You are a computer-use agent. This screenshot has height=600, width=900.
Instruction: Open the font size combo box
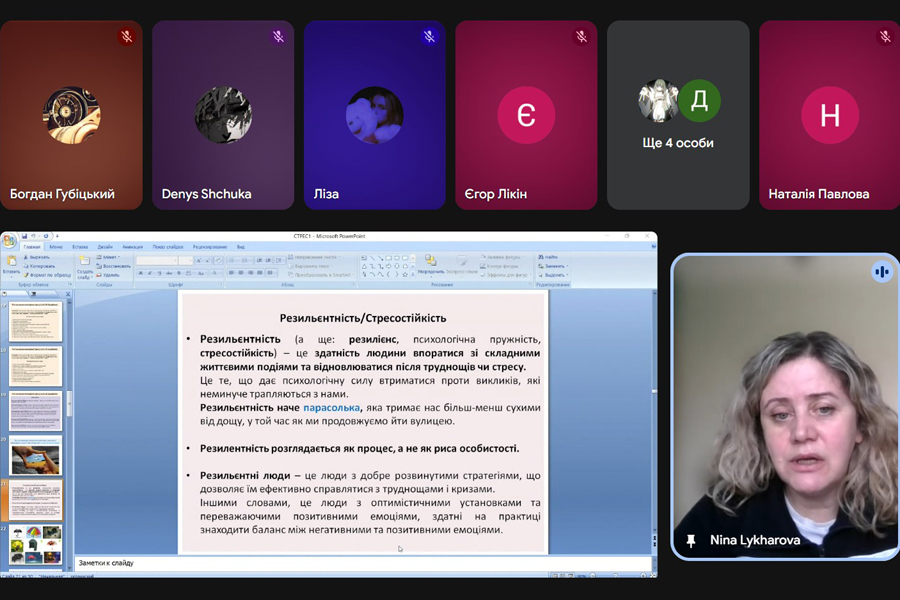[186, 261]
